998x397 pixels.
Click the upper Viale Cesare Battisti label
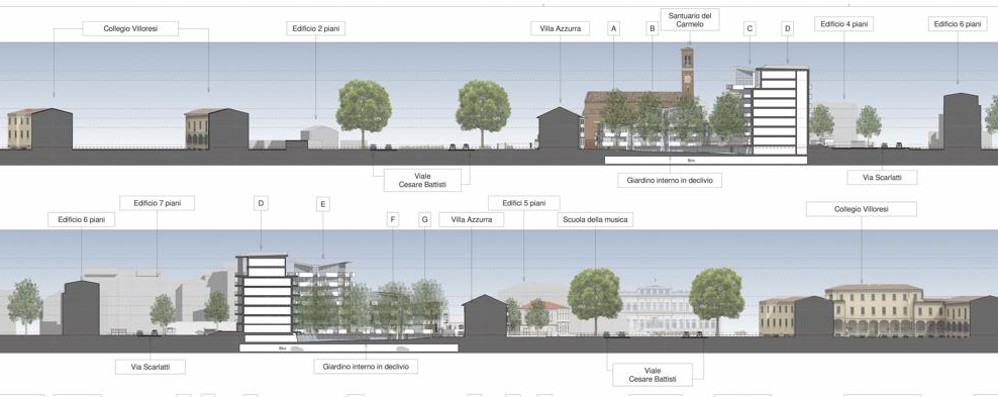coord(423,180)
